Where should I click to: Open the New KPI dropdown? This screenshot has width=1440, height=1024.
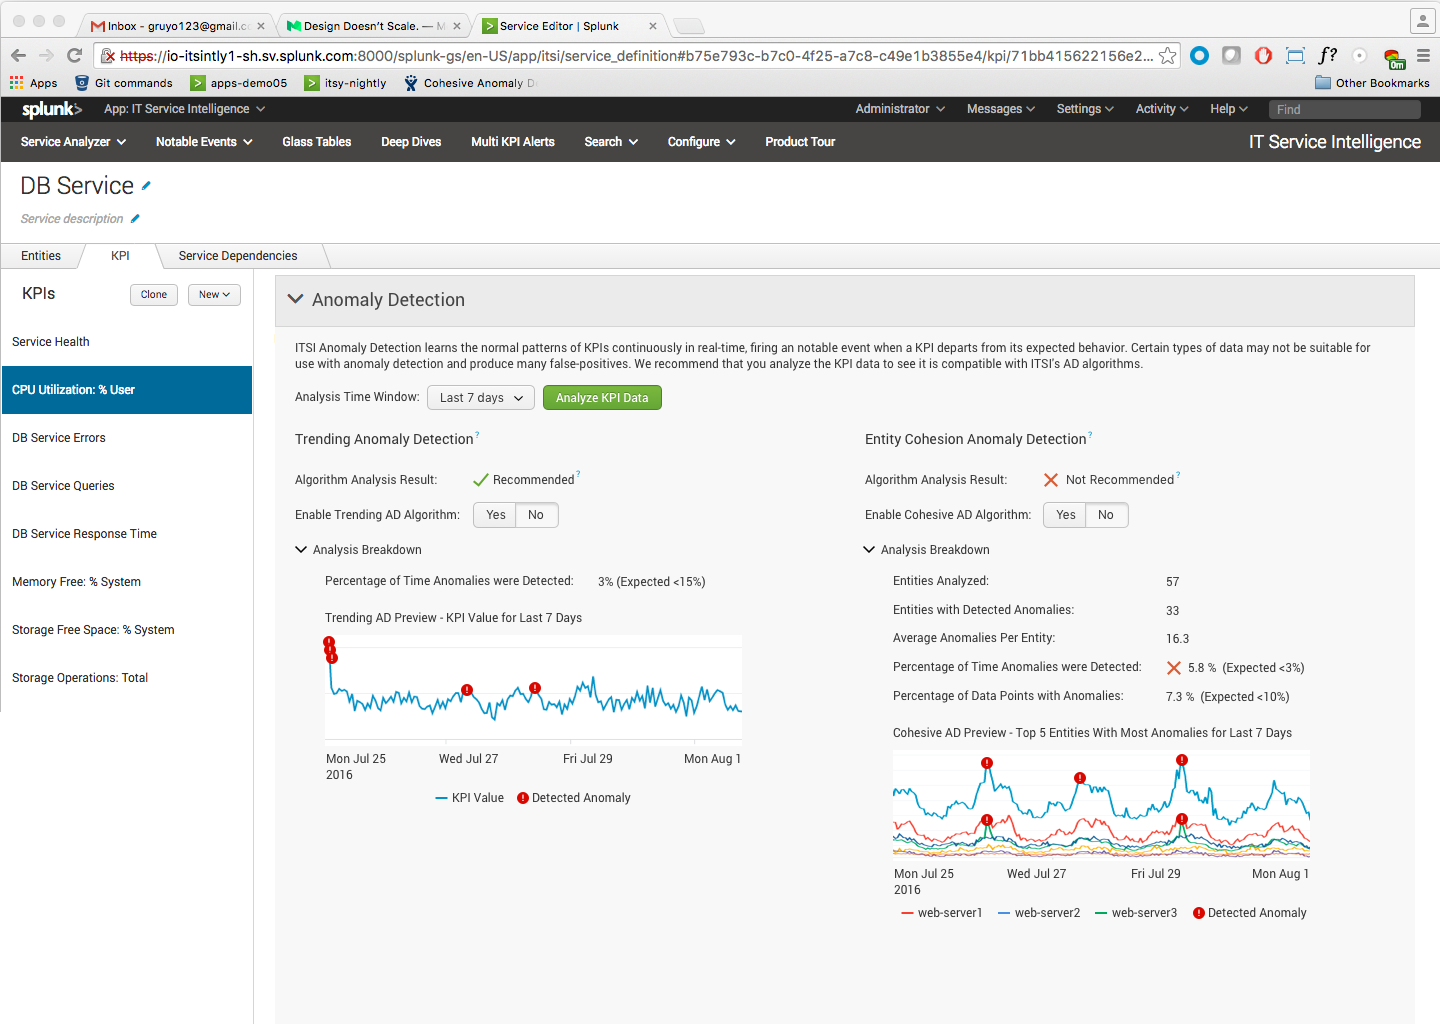point(214,295)
